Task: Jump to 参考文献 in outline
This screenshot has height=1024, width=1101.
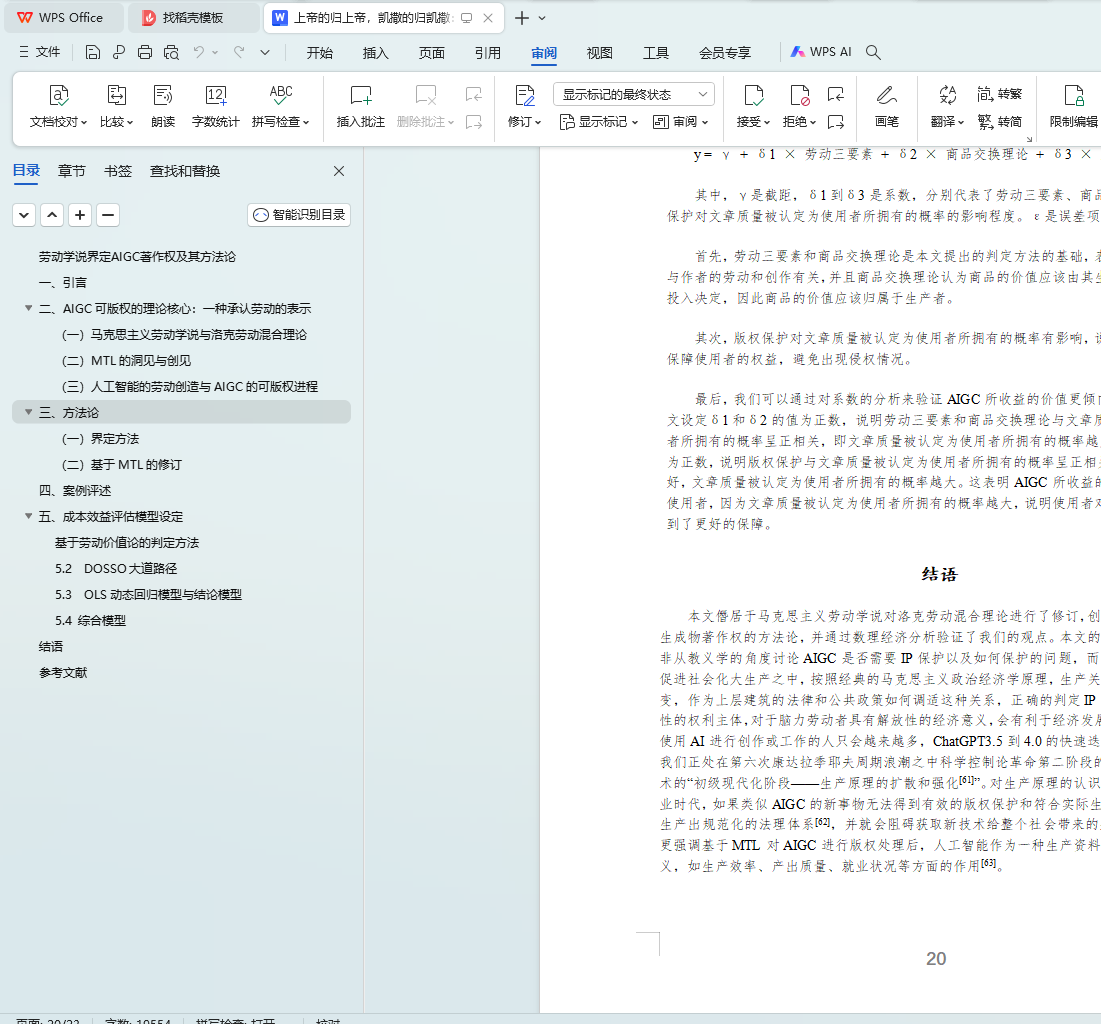Action: click(63, 673)
